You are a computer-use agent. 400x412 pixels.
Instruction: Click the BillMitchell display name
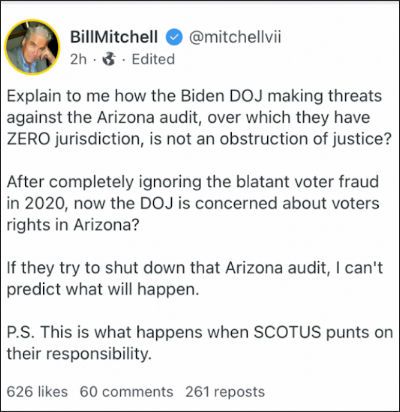(x=114, y=37)
